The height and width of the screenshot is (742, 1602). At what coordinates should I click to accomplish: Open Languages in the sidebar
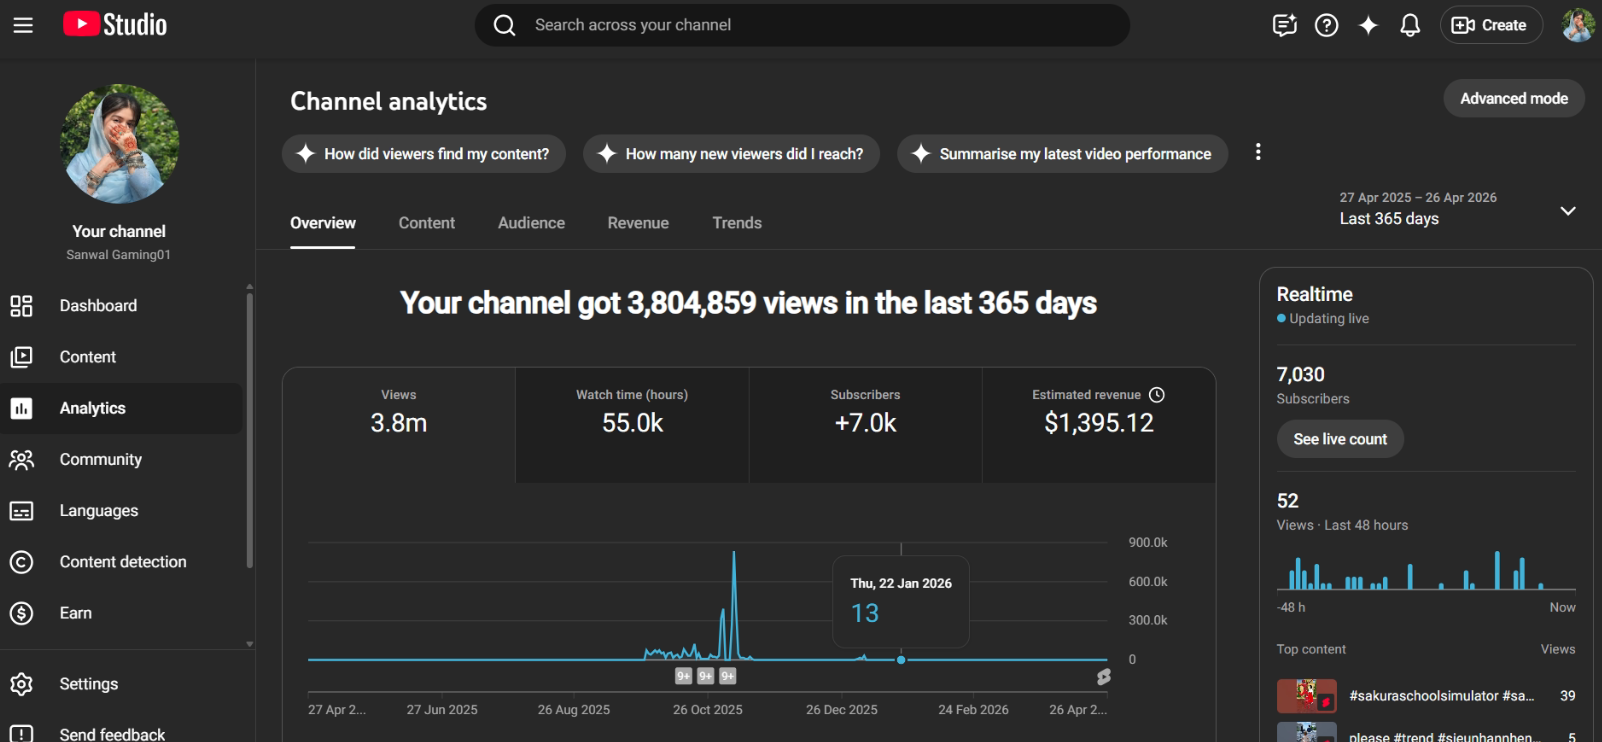coord(121,511)
